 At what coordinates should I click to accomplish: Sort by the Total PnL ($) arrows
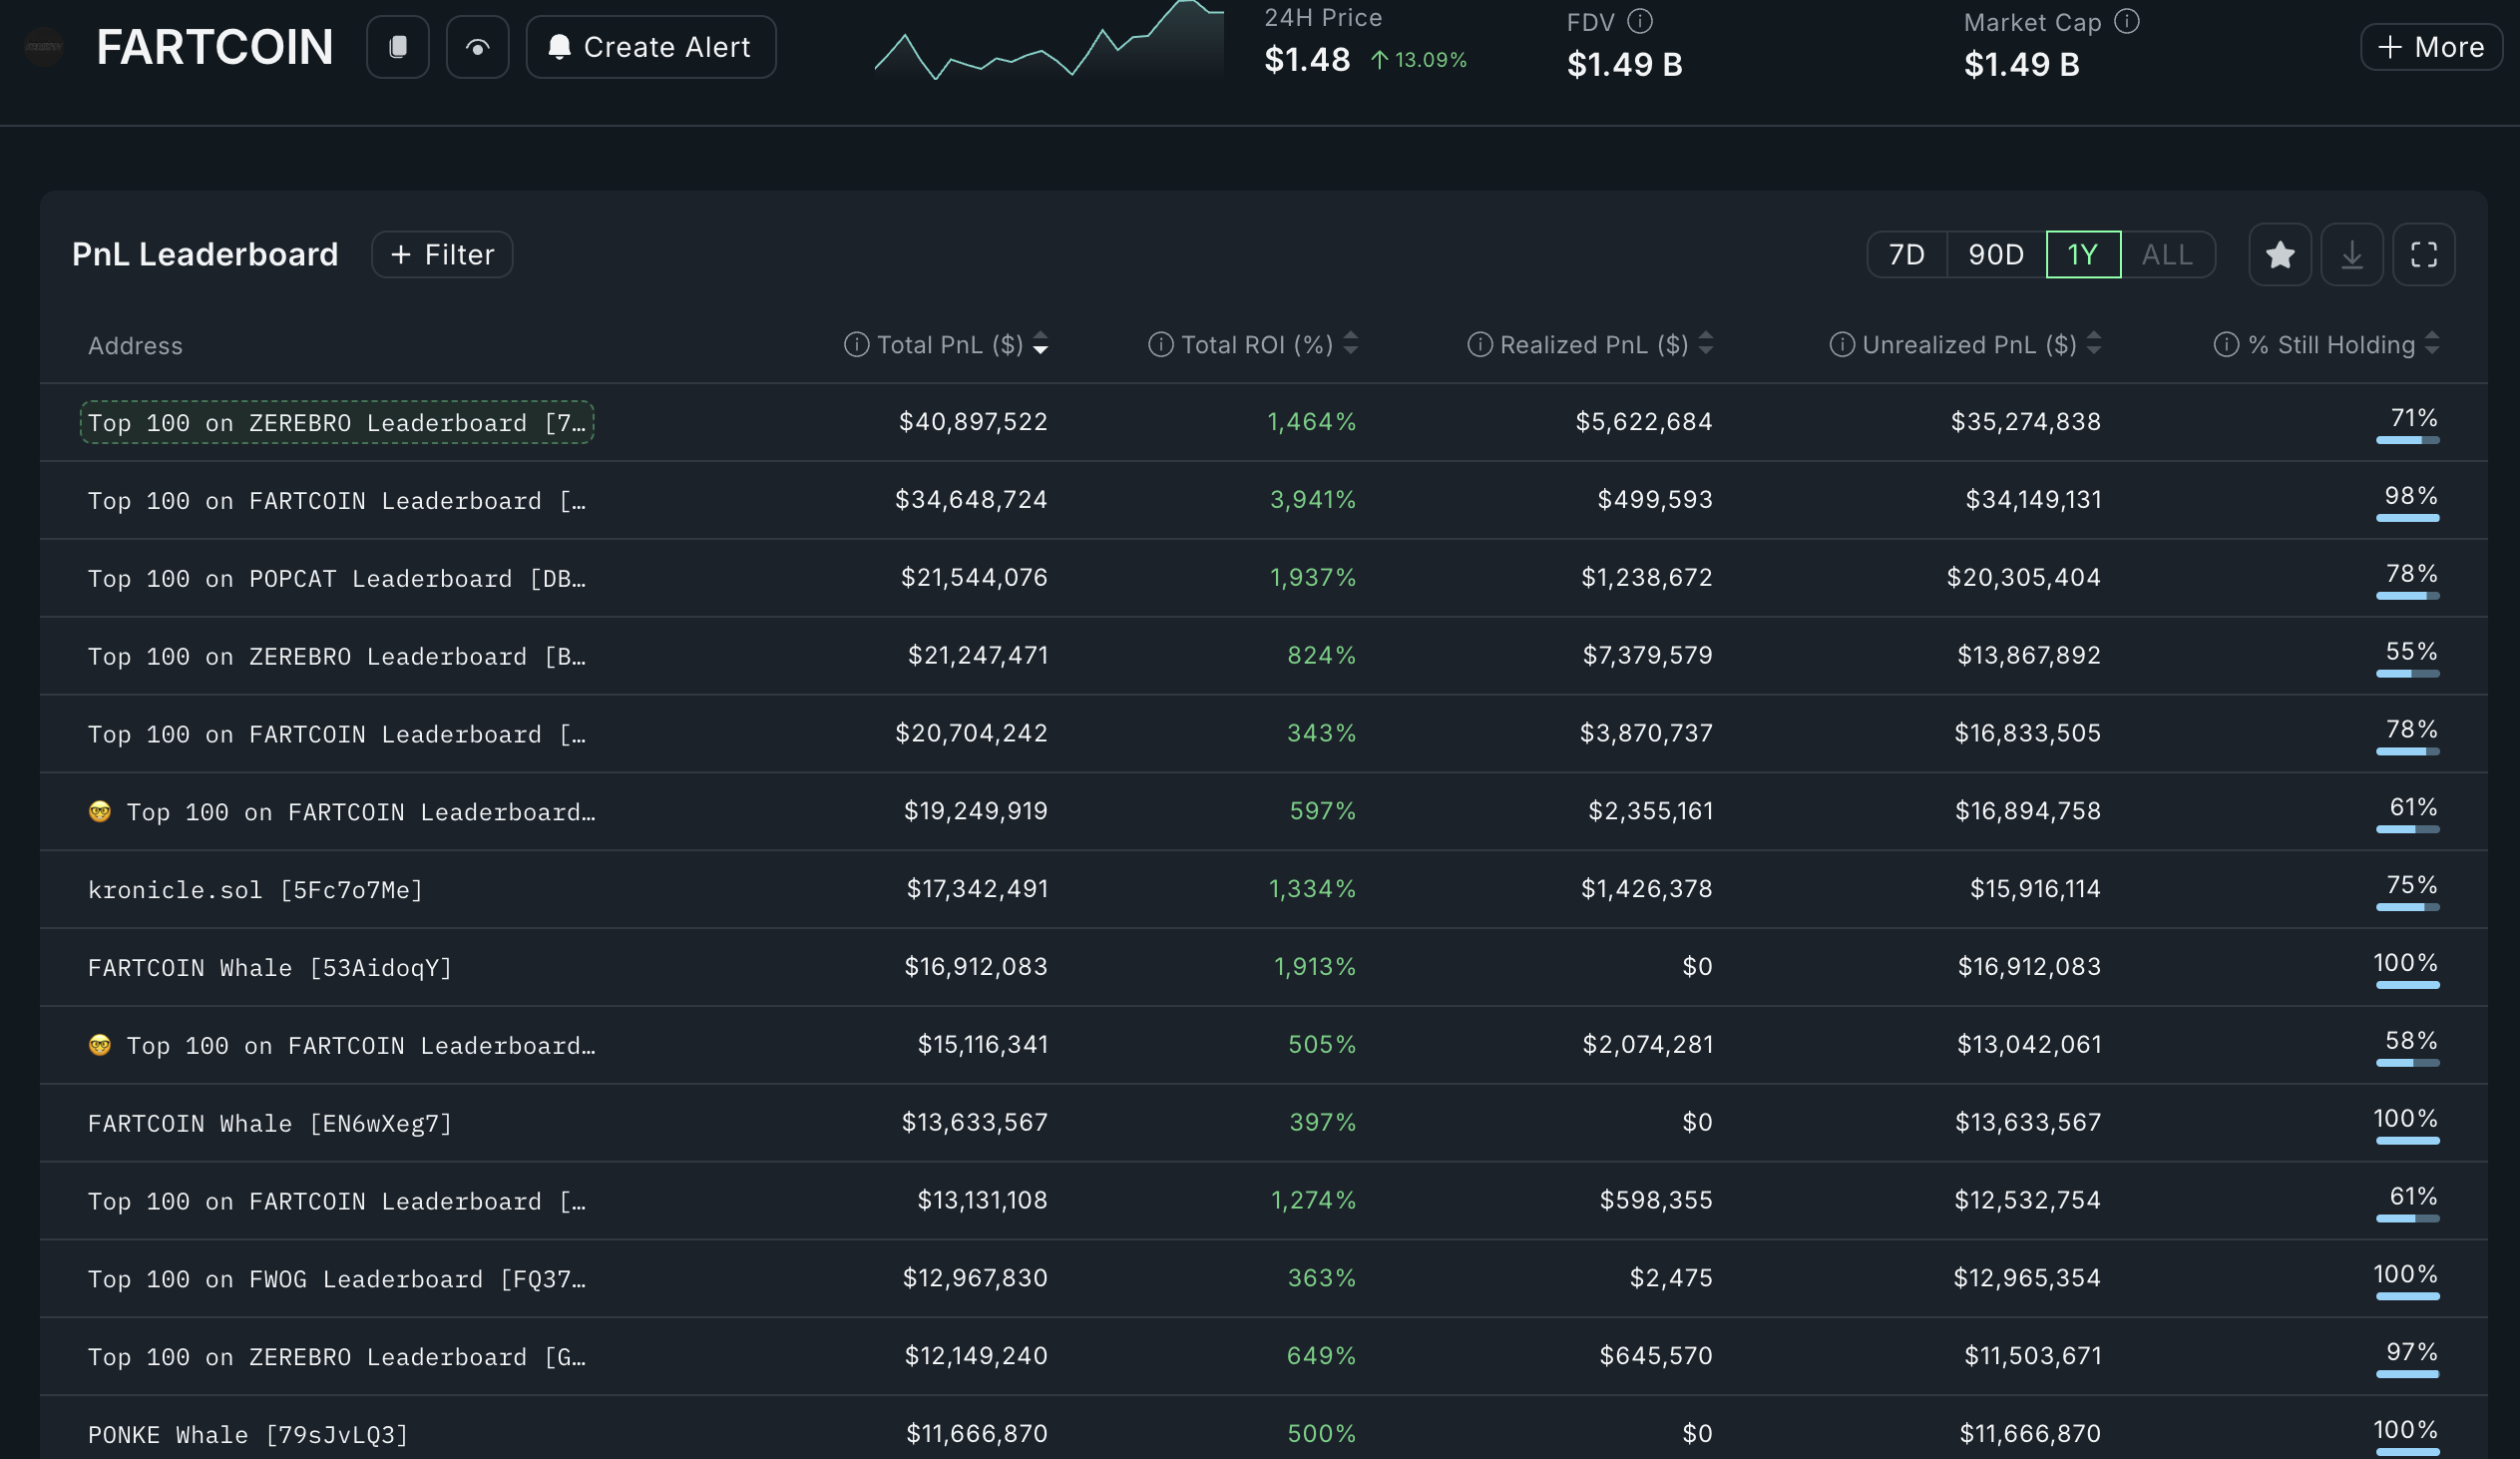(1041, 344)
